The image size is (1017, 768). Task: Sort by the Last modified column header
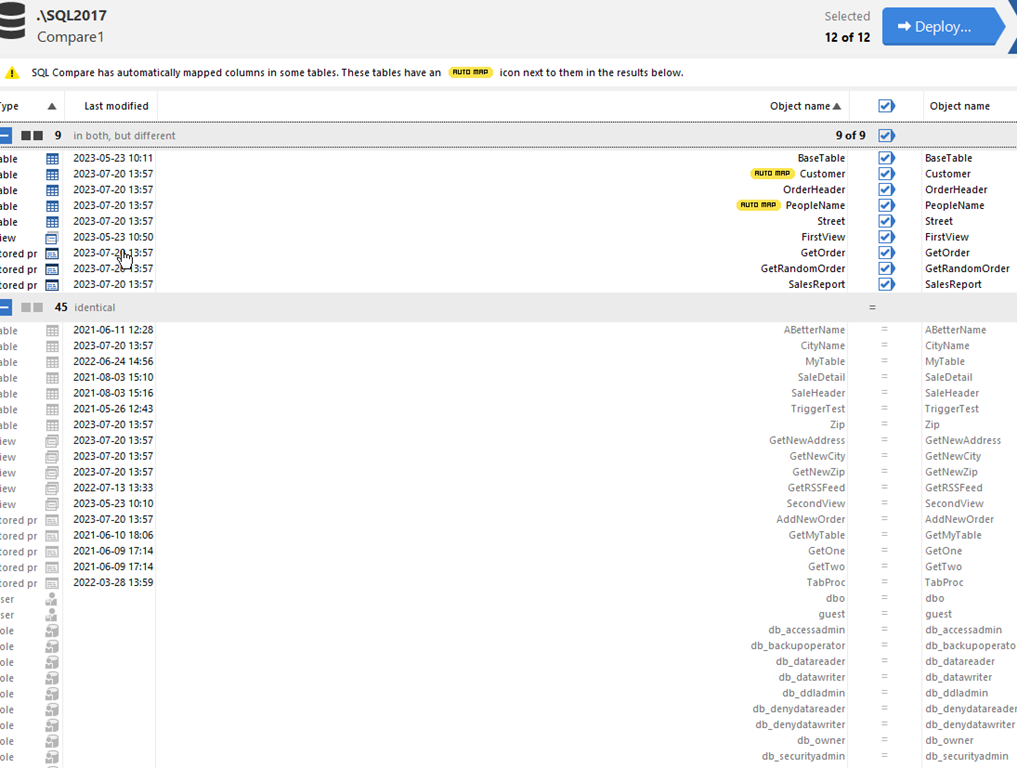point(116,106)
